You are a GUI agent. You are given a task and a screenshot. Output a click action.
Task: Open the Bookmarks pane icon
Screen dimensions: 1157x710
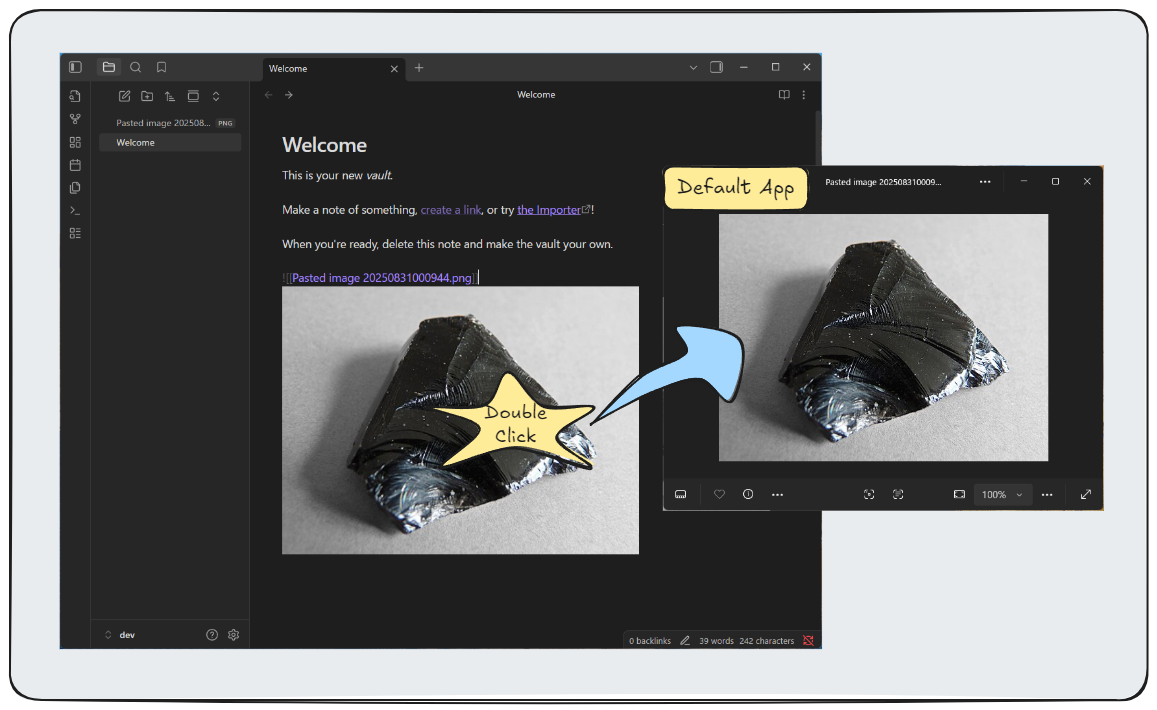(x=162, y=67)
